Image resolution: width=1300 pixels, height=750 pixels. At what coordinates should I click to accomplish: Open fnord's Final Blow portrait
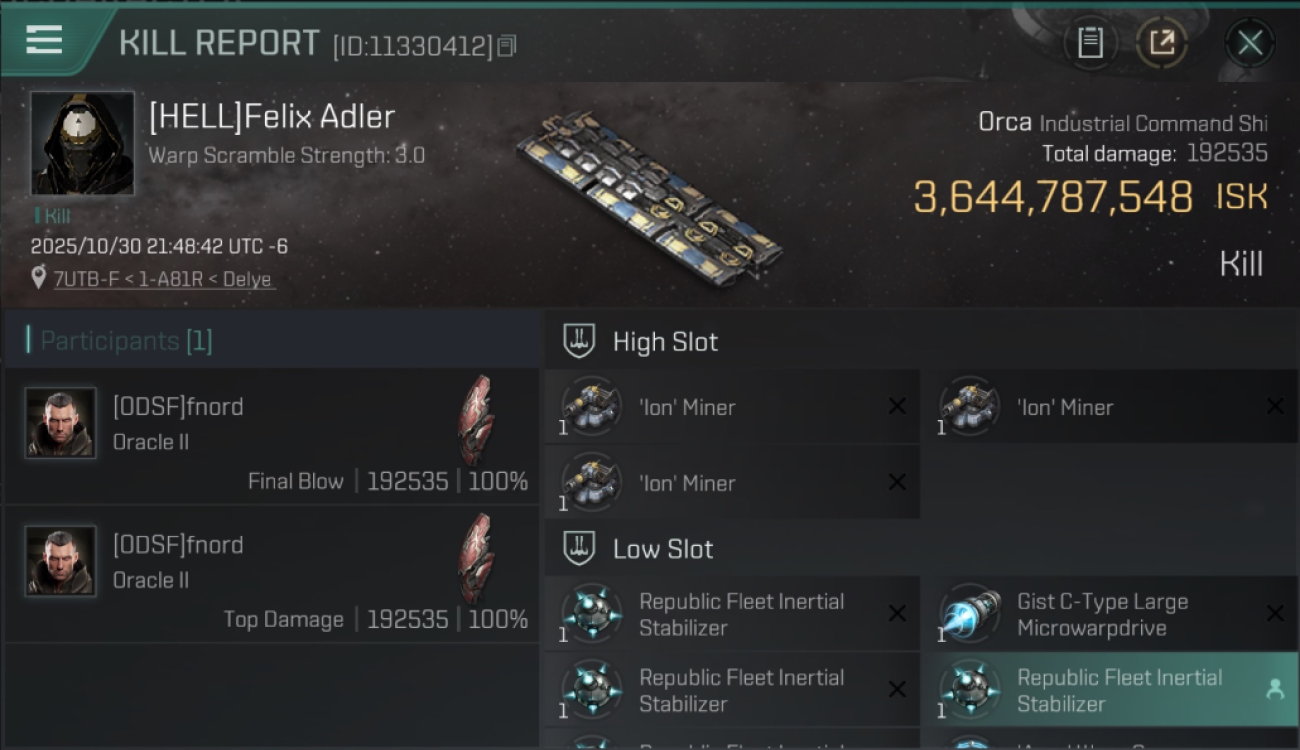pyautogui.click(x=60, y=423)
